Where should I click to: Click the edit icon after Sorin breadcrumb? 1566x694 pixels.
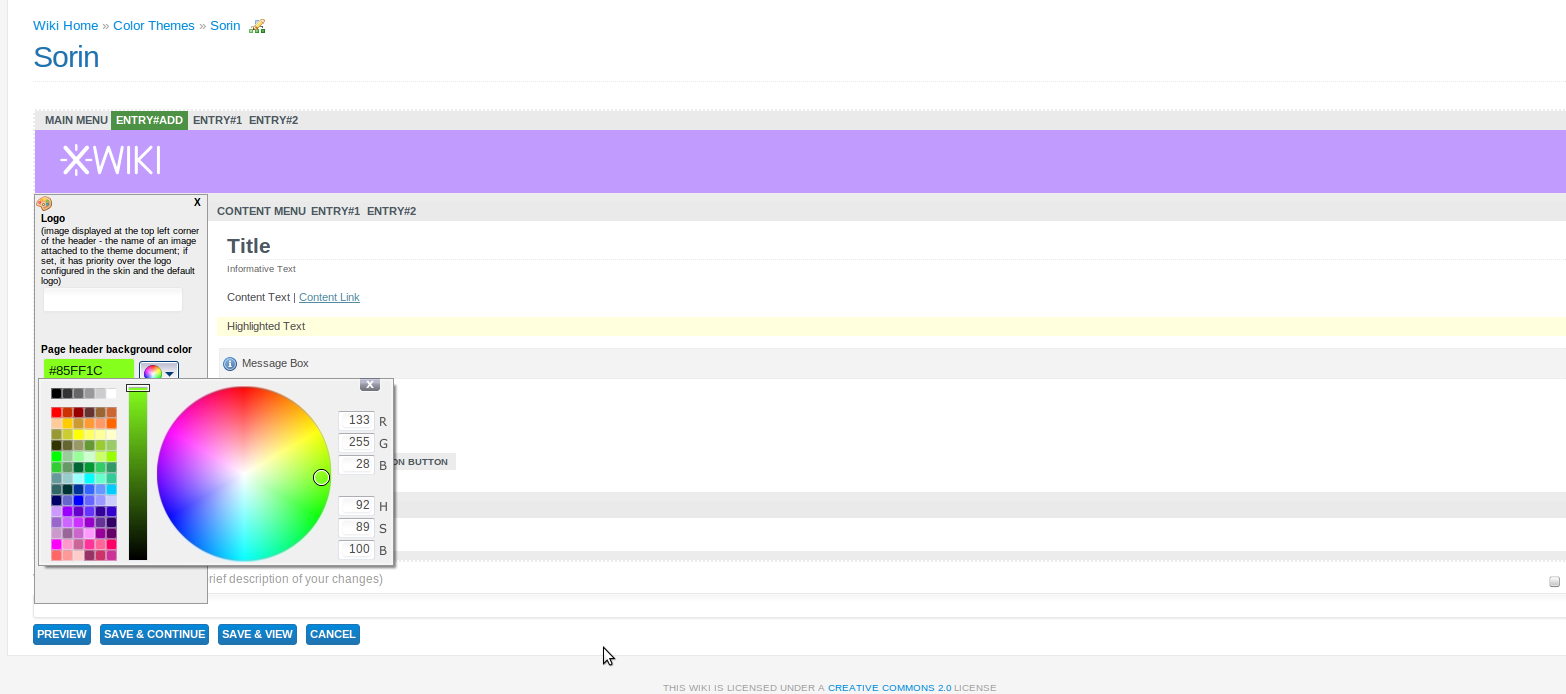click(257, 25)
